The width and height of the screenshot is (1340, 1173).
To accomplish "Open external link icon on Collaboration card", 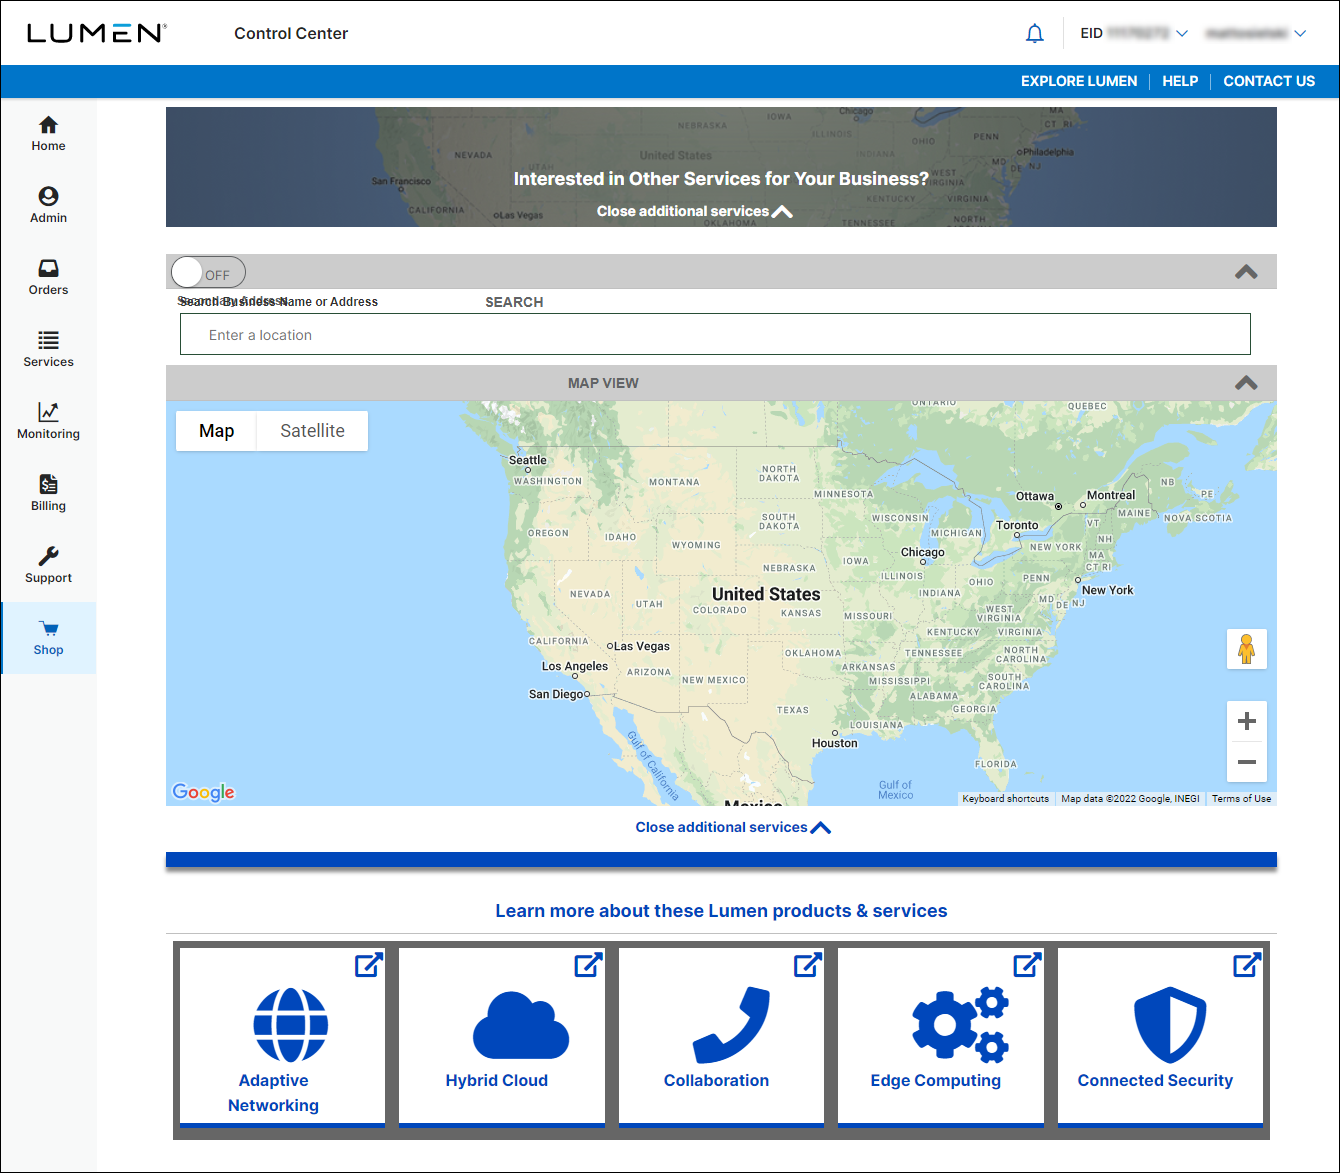I will coord(808,965).
